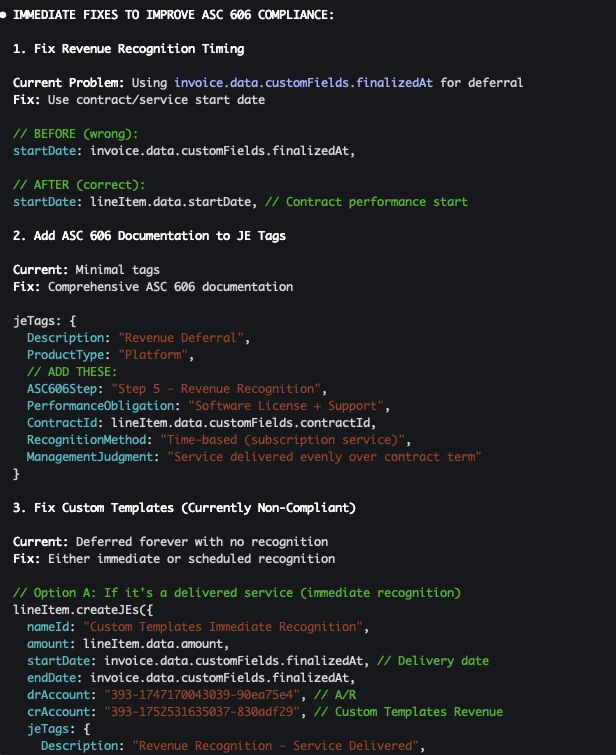This screenshot has height=755, width=616.
Task: Click the '3. Fix Custom Templates' heading
Action: click(184, 508)
